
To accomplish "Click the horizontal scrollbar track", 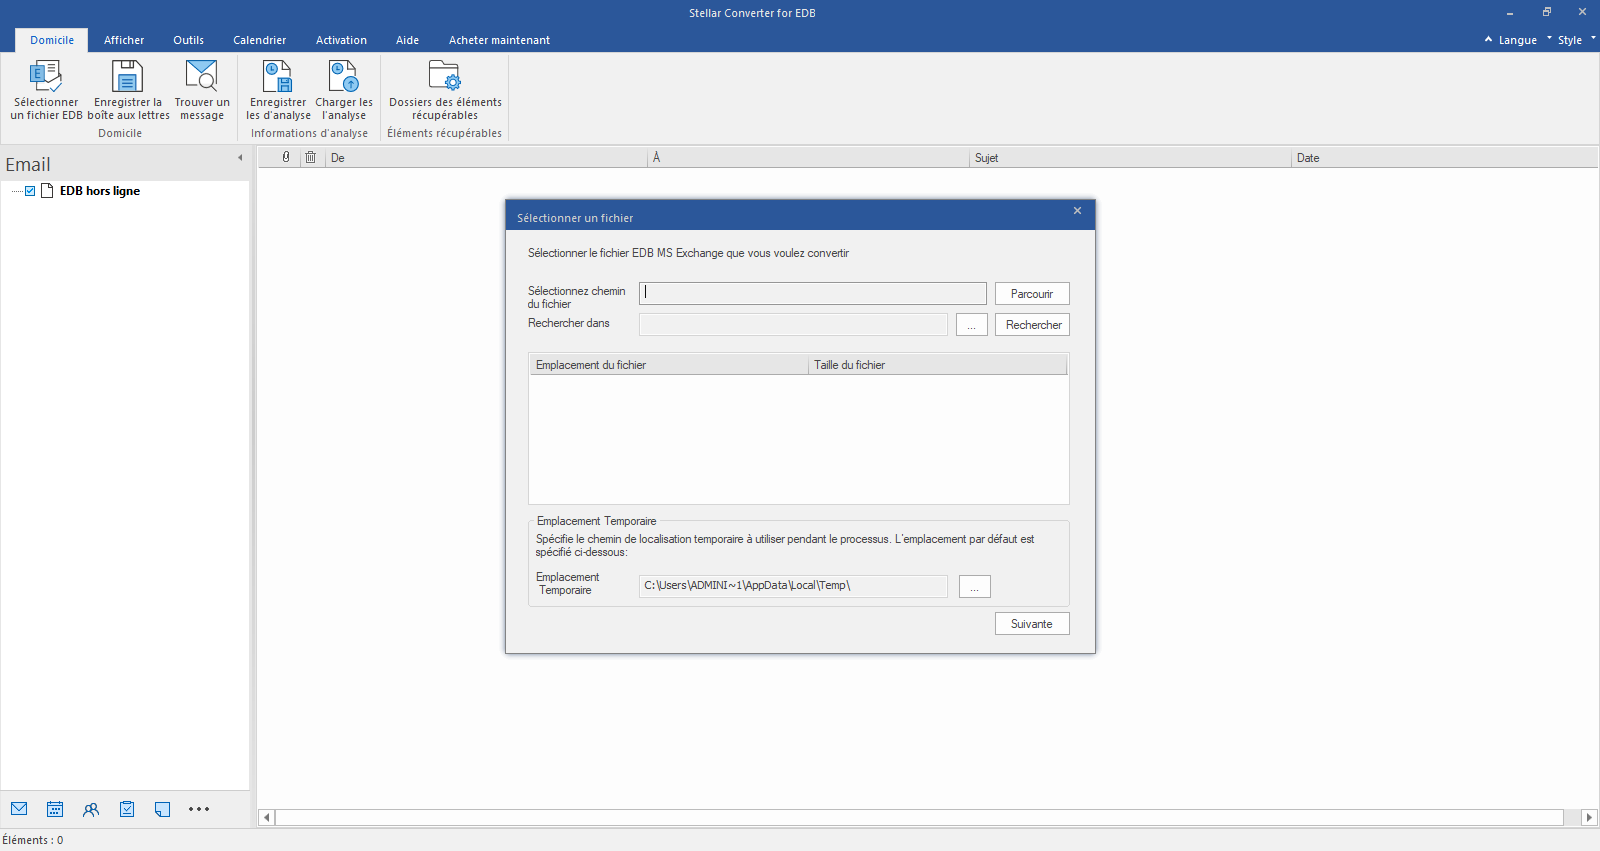I will pyautogui.click(x=920, y=818).
